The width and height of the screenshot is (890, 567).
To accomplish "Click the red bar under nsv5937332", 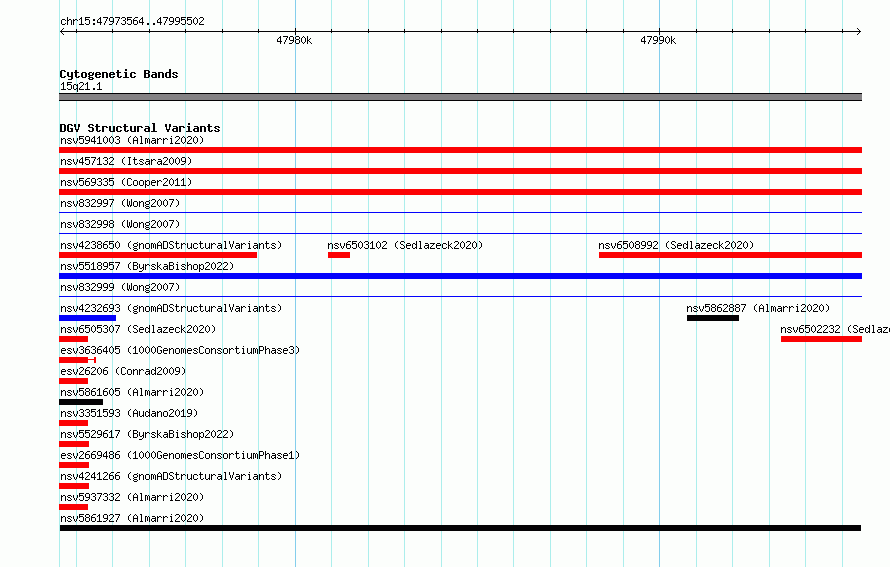I will coord(73,507).
